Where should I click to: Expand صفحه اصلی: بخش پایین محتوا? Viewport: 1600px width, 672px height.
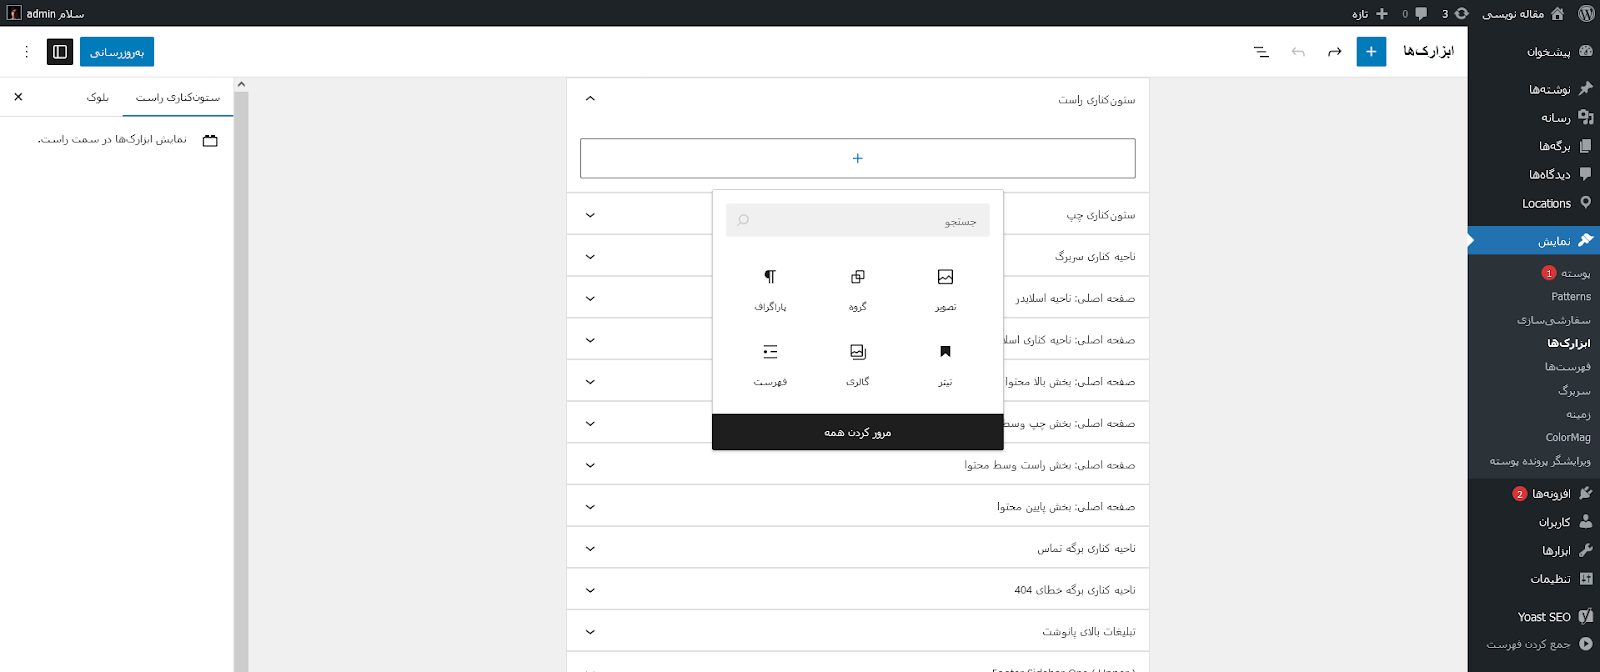(x=857, y=507)
